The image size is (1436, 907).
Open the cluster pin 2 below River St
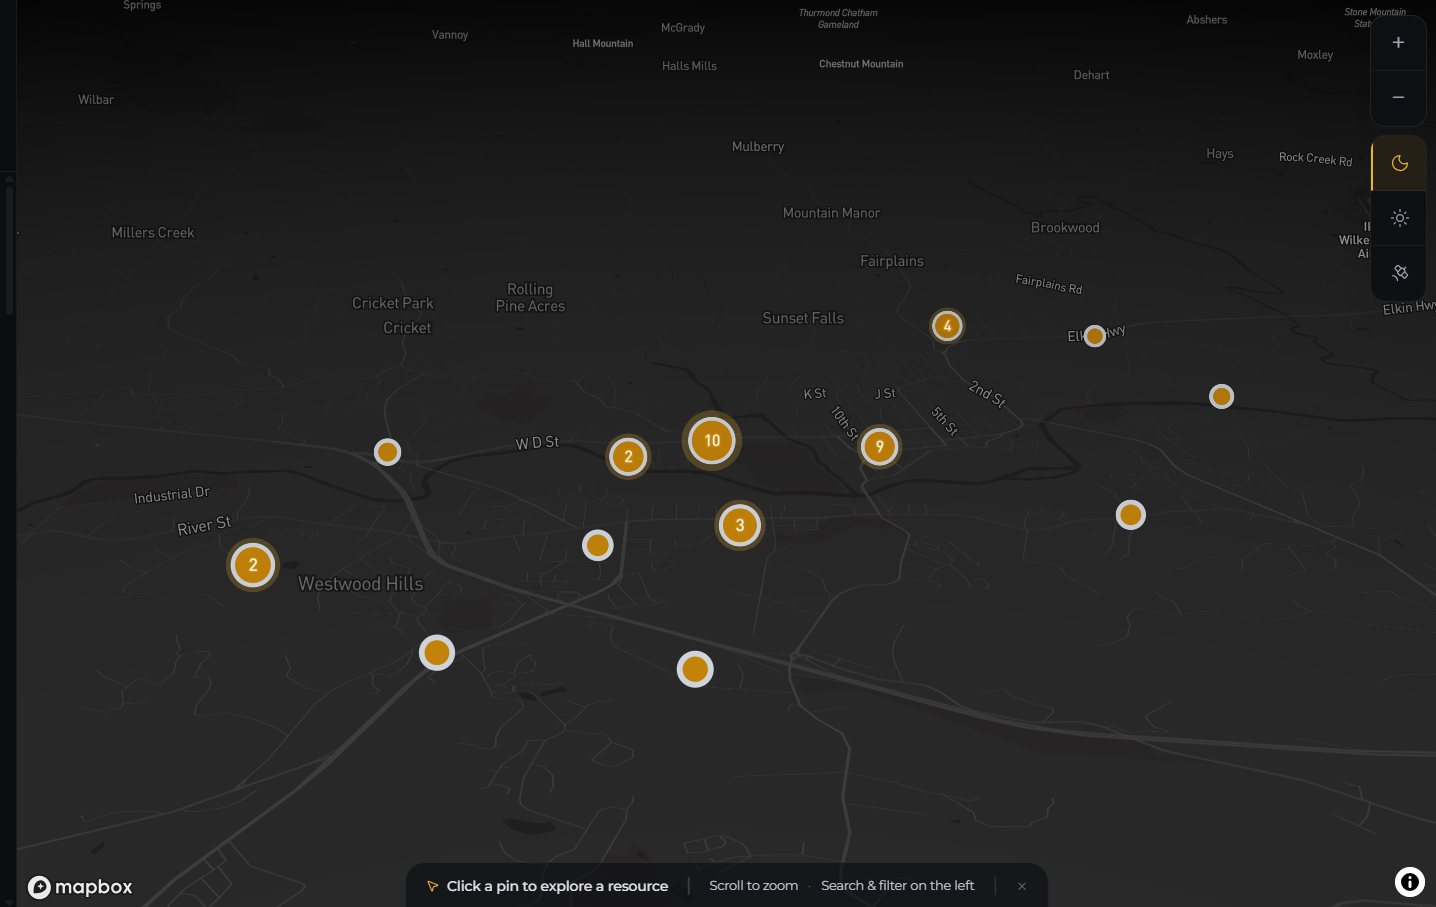(253, 565)
